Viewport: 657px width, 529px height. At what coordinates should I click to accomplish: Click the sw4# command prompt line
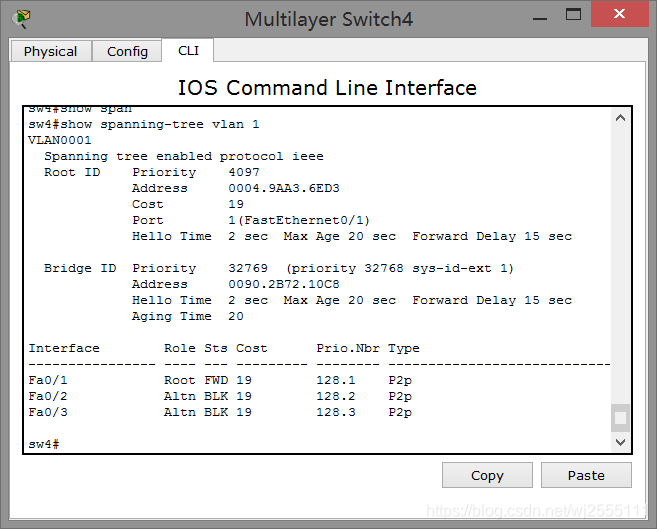coord(44,444)
